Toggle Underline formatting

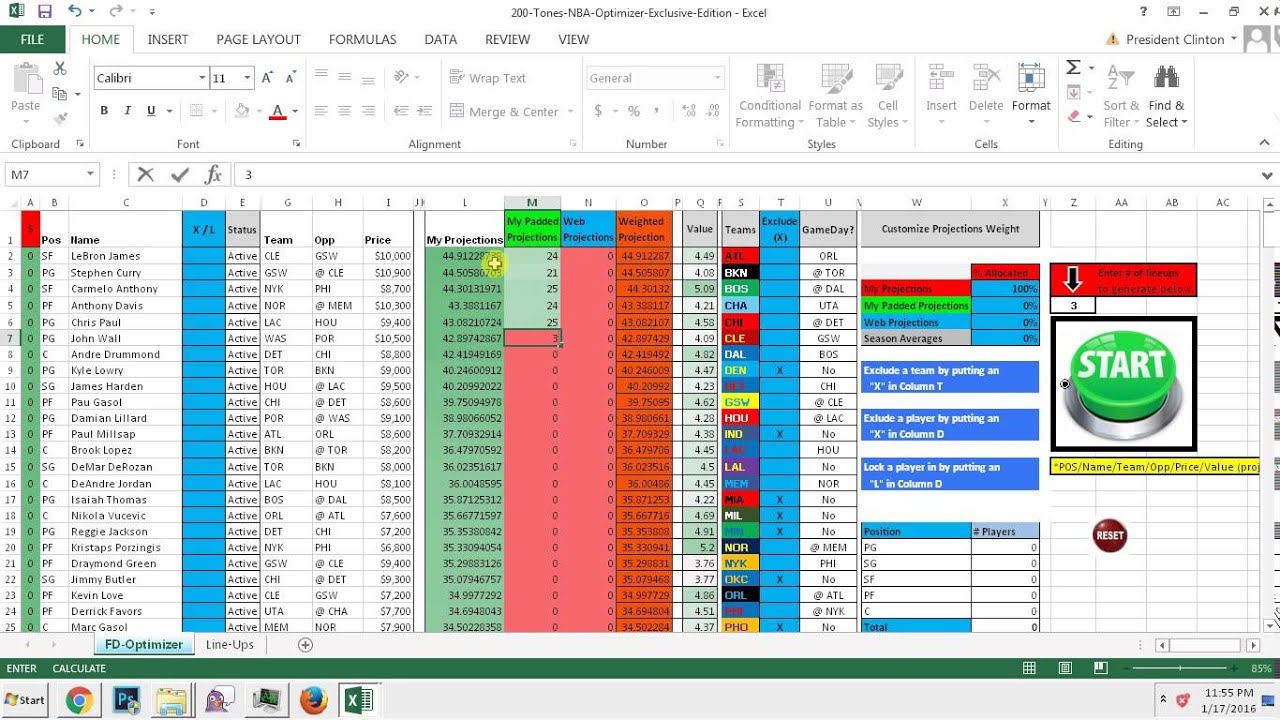tap(151, 111)
